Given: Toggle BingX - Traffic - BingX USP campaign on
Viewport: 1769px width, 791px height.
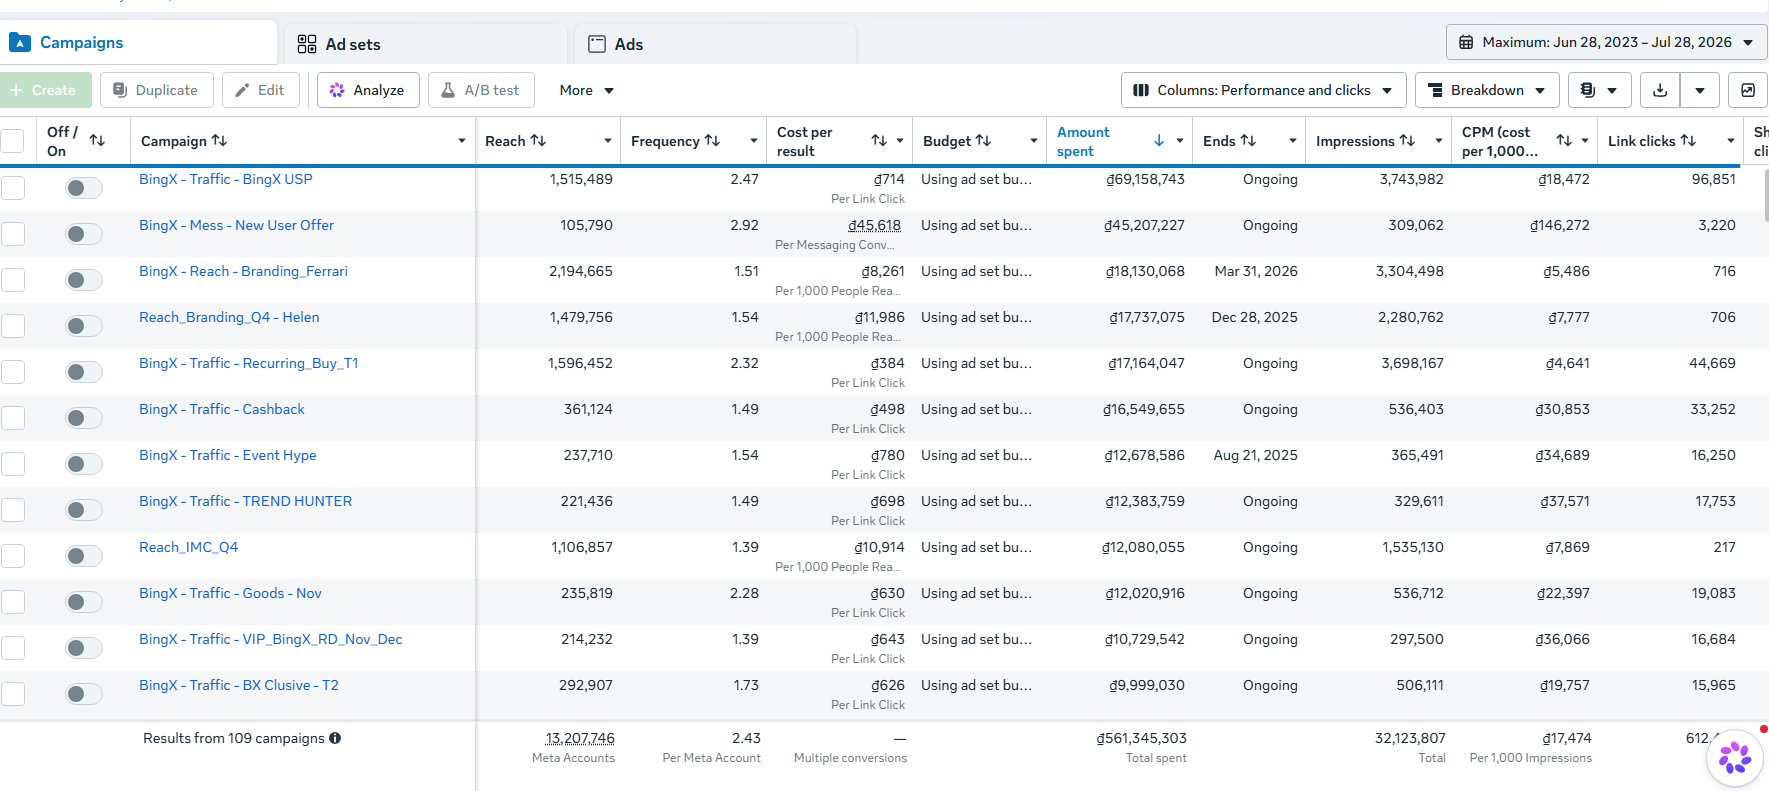Looking at the screenshot, I should coord(84,188).
